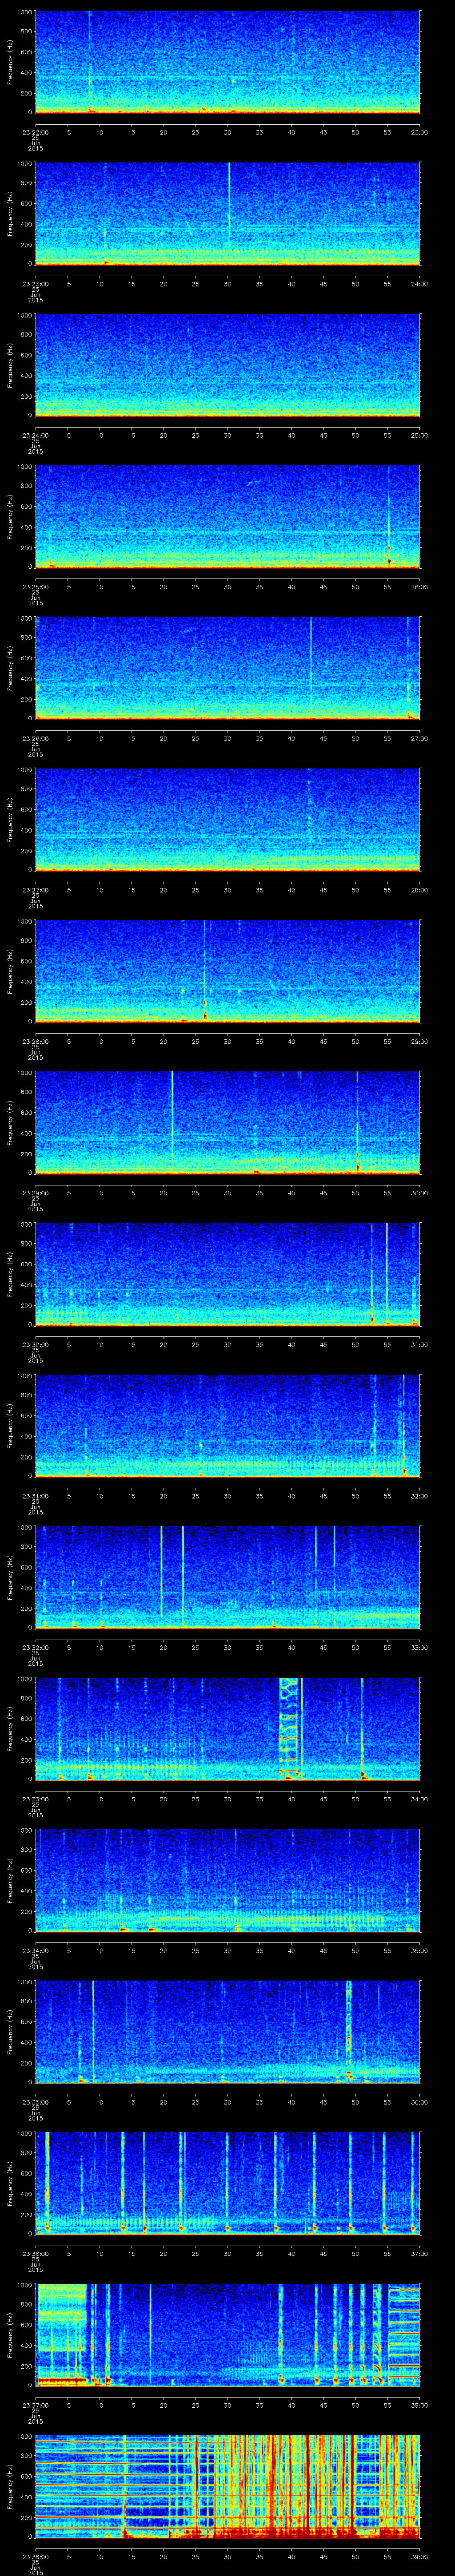Click the 23:24:00 start time label
The width and height of the screenshot is (455, 2576).
click(x=35, y=434)
